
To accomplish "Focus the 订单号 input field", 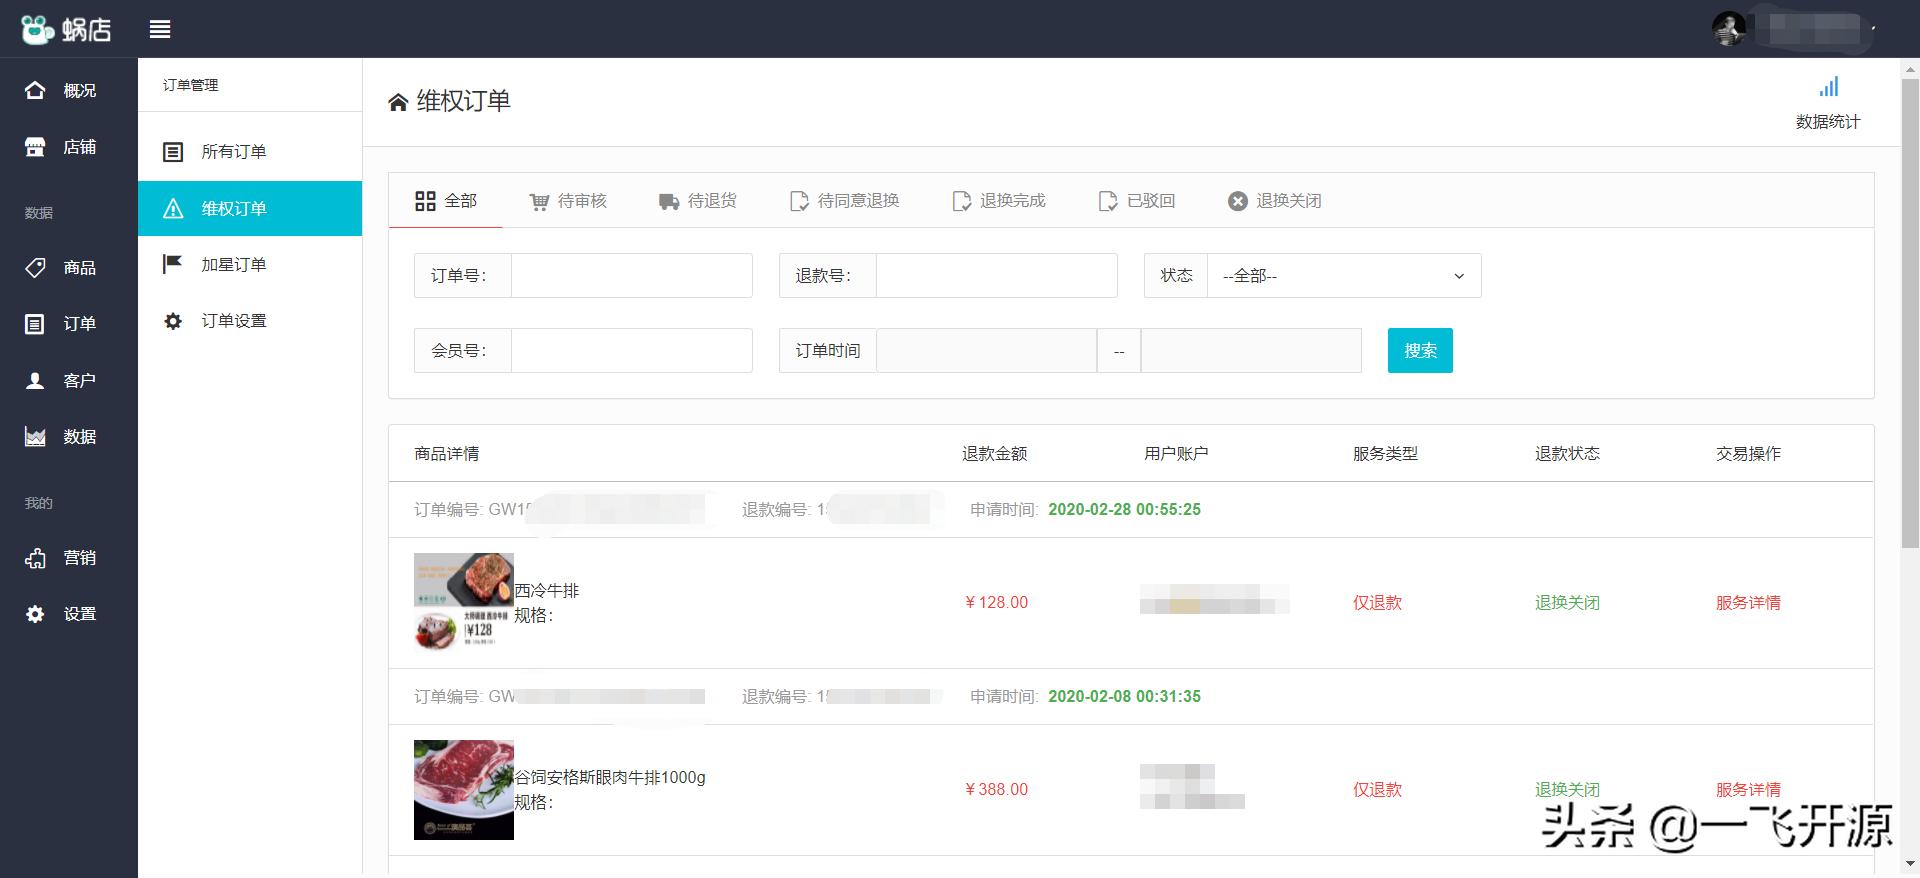I will coord(632,276).
